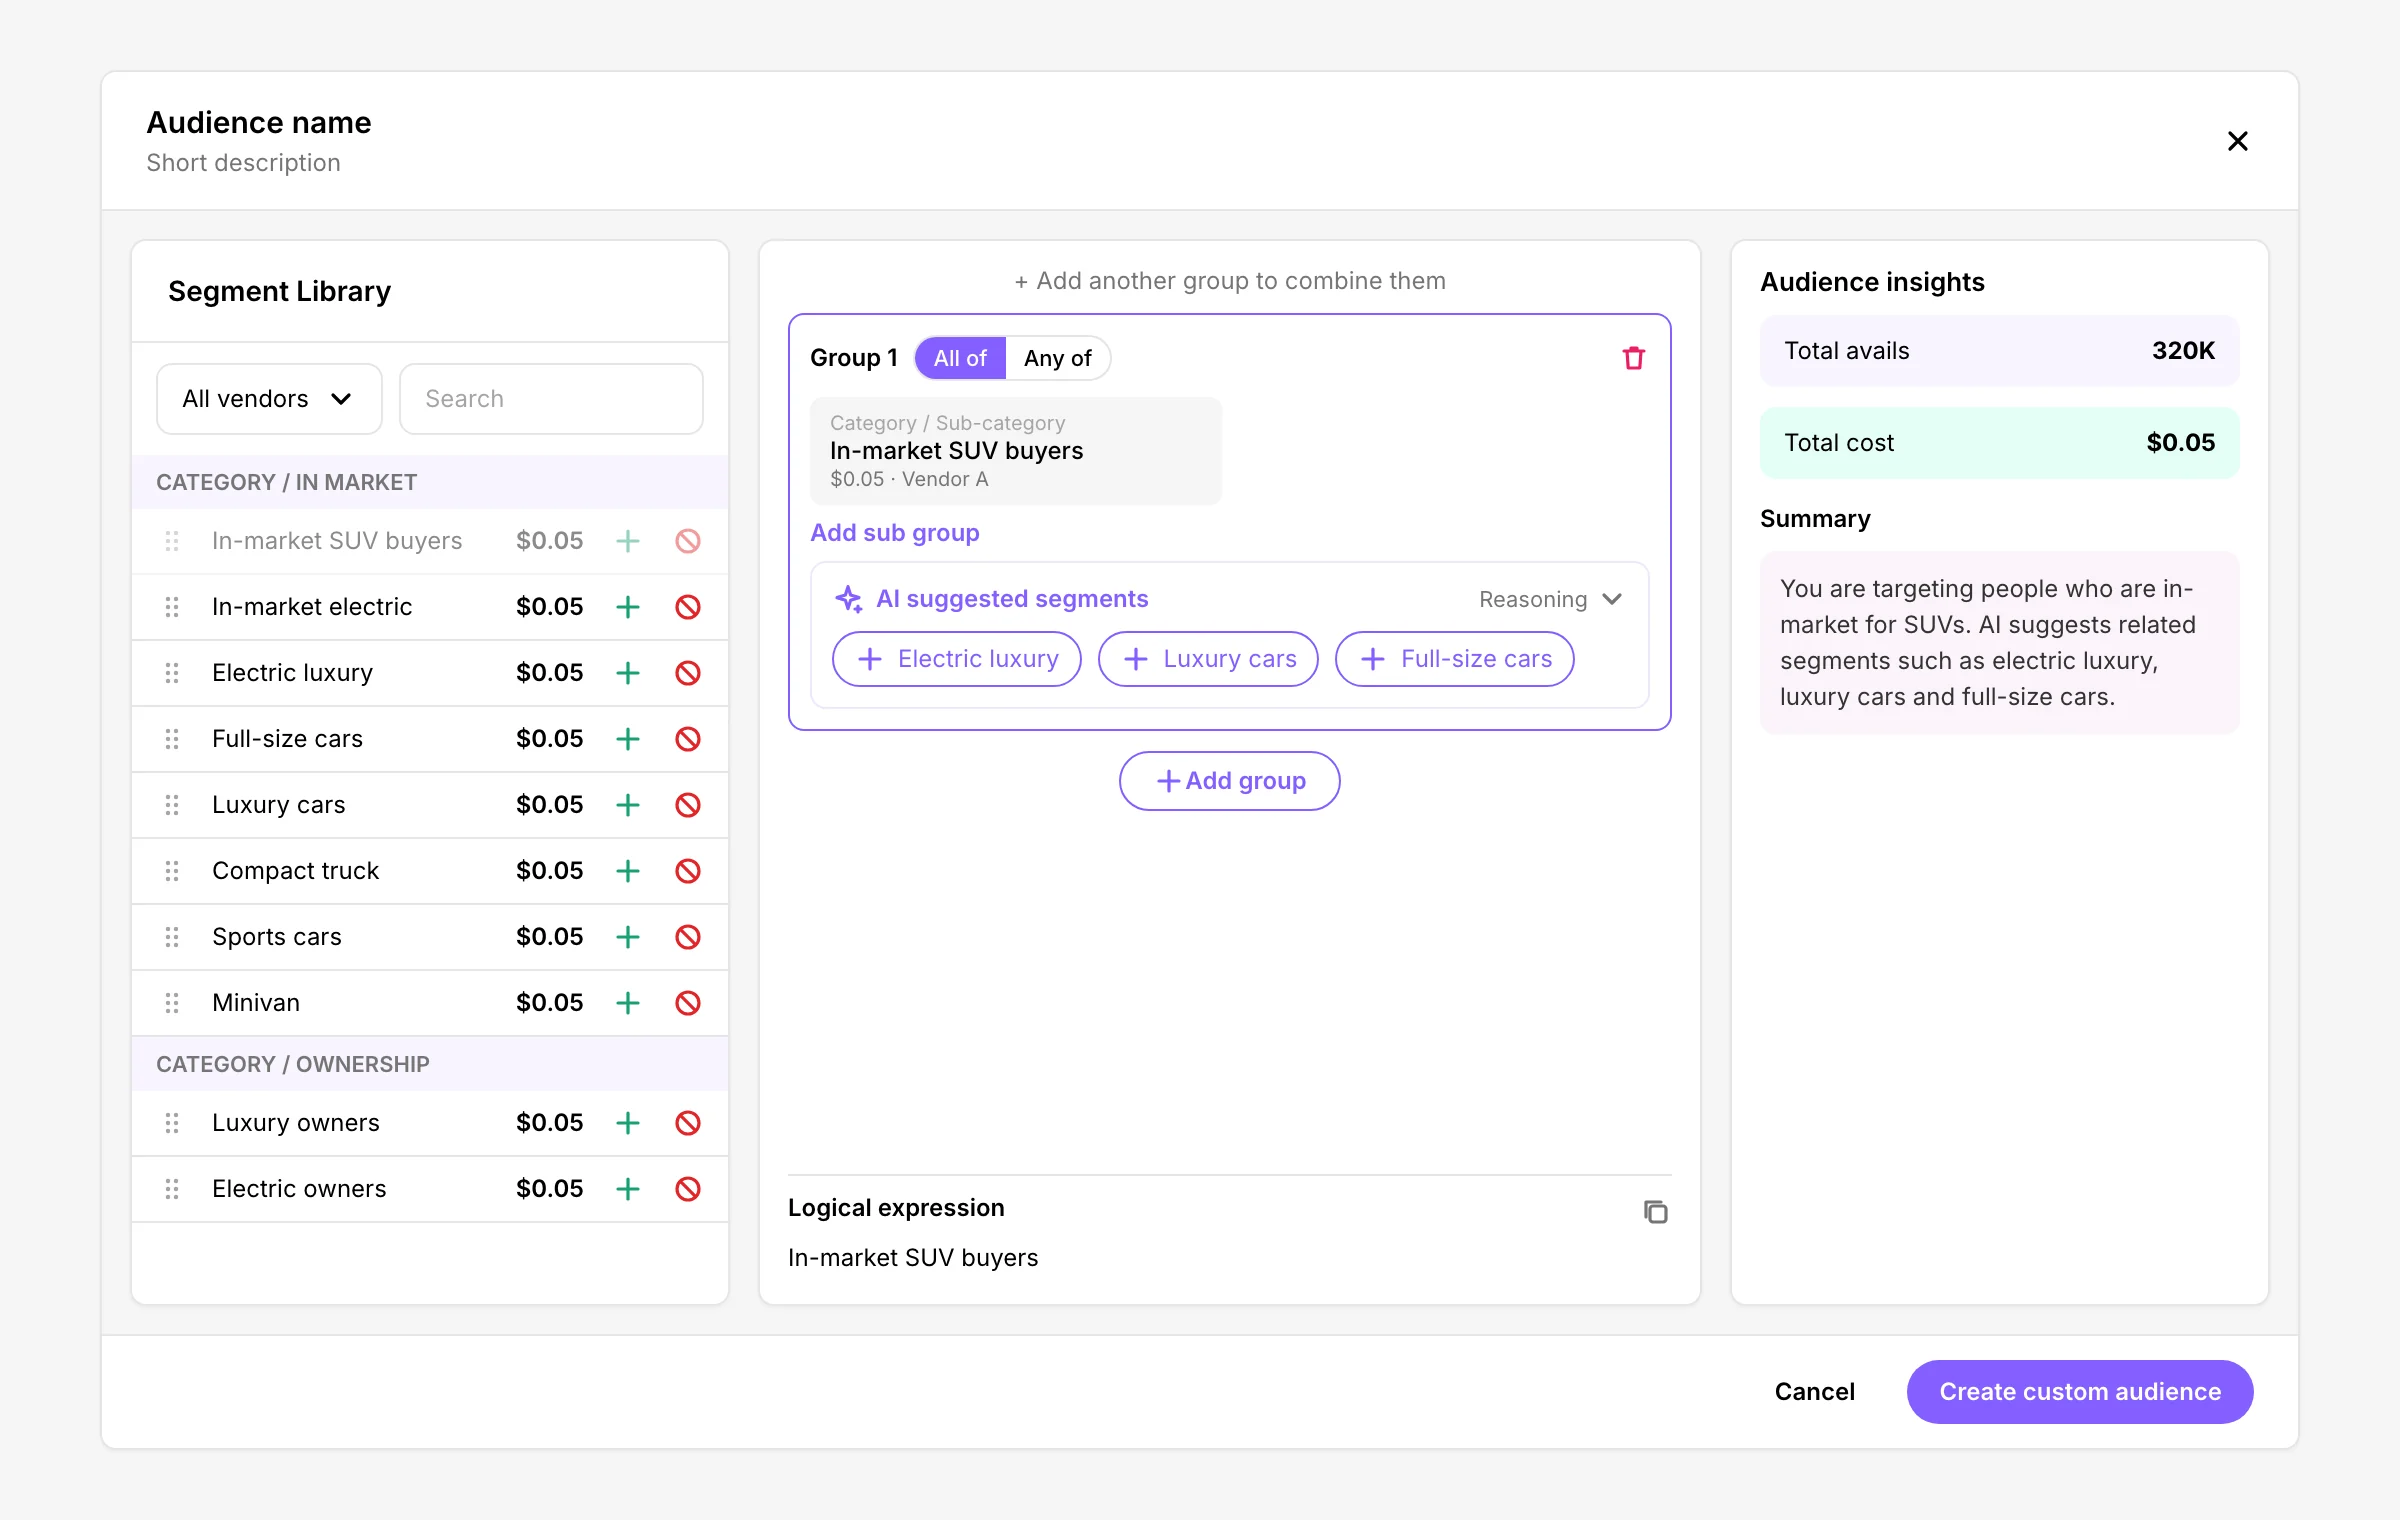Click the Short description text
2400x1520 pixels.
click(244, 163)
